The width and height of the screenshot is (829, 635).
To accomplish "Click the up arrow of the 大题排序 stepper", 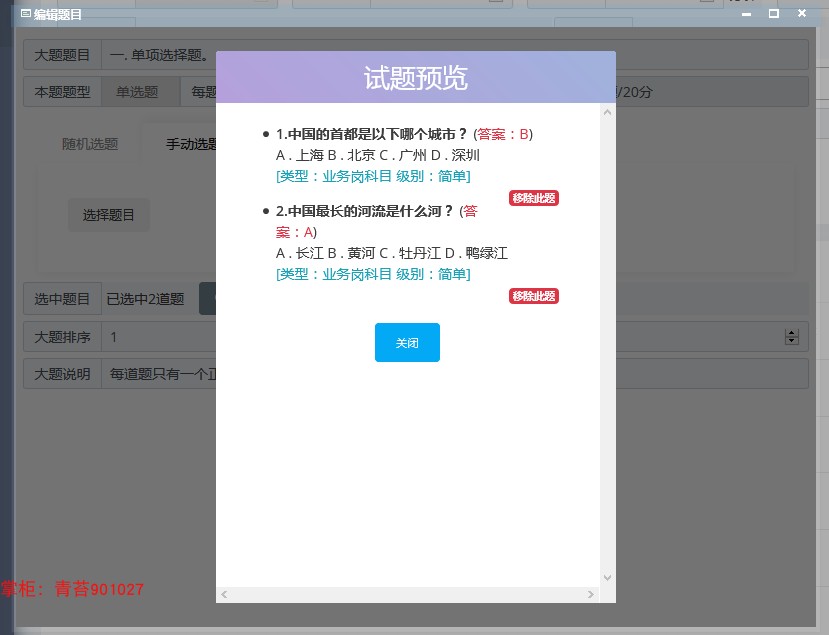I will point(792,332).
